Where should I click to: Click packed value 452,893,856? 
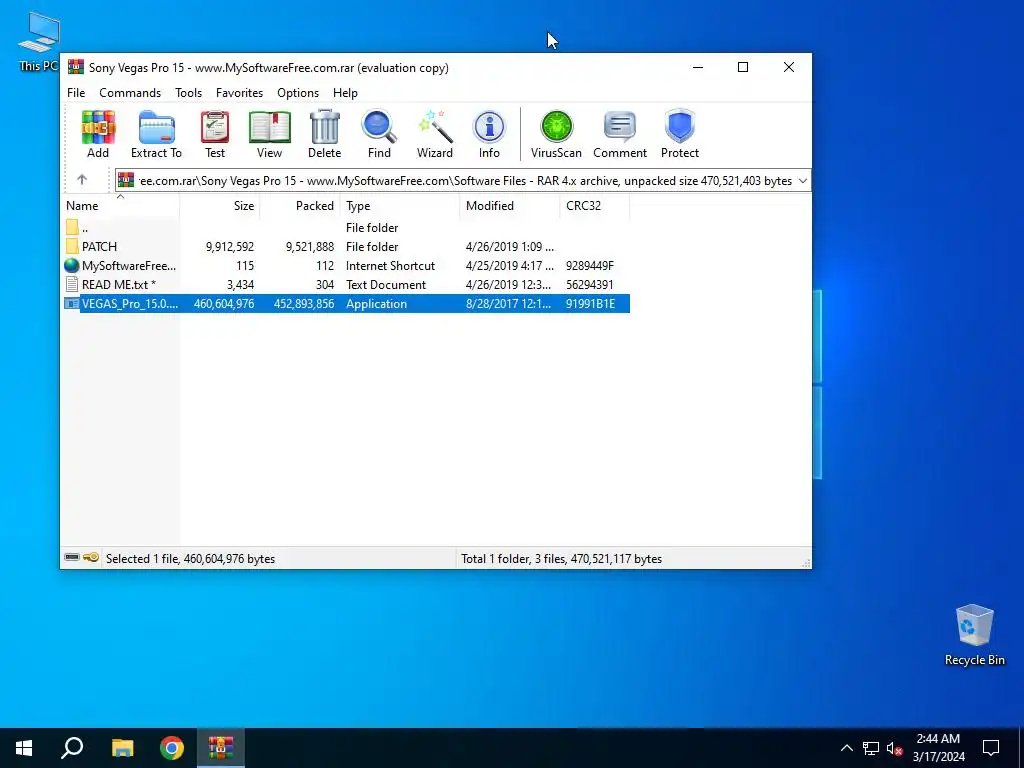(304, 304)
